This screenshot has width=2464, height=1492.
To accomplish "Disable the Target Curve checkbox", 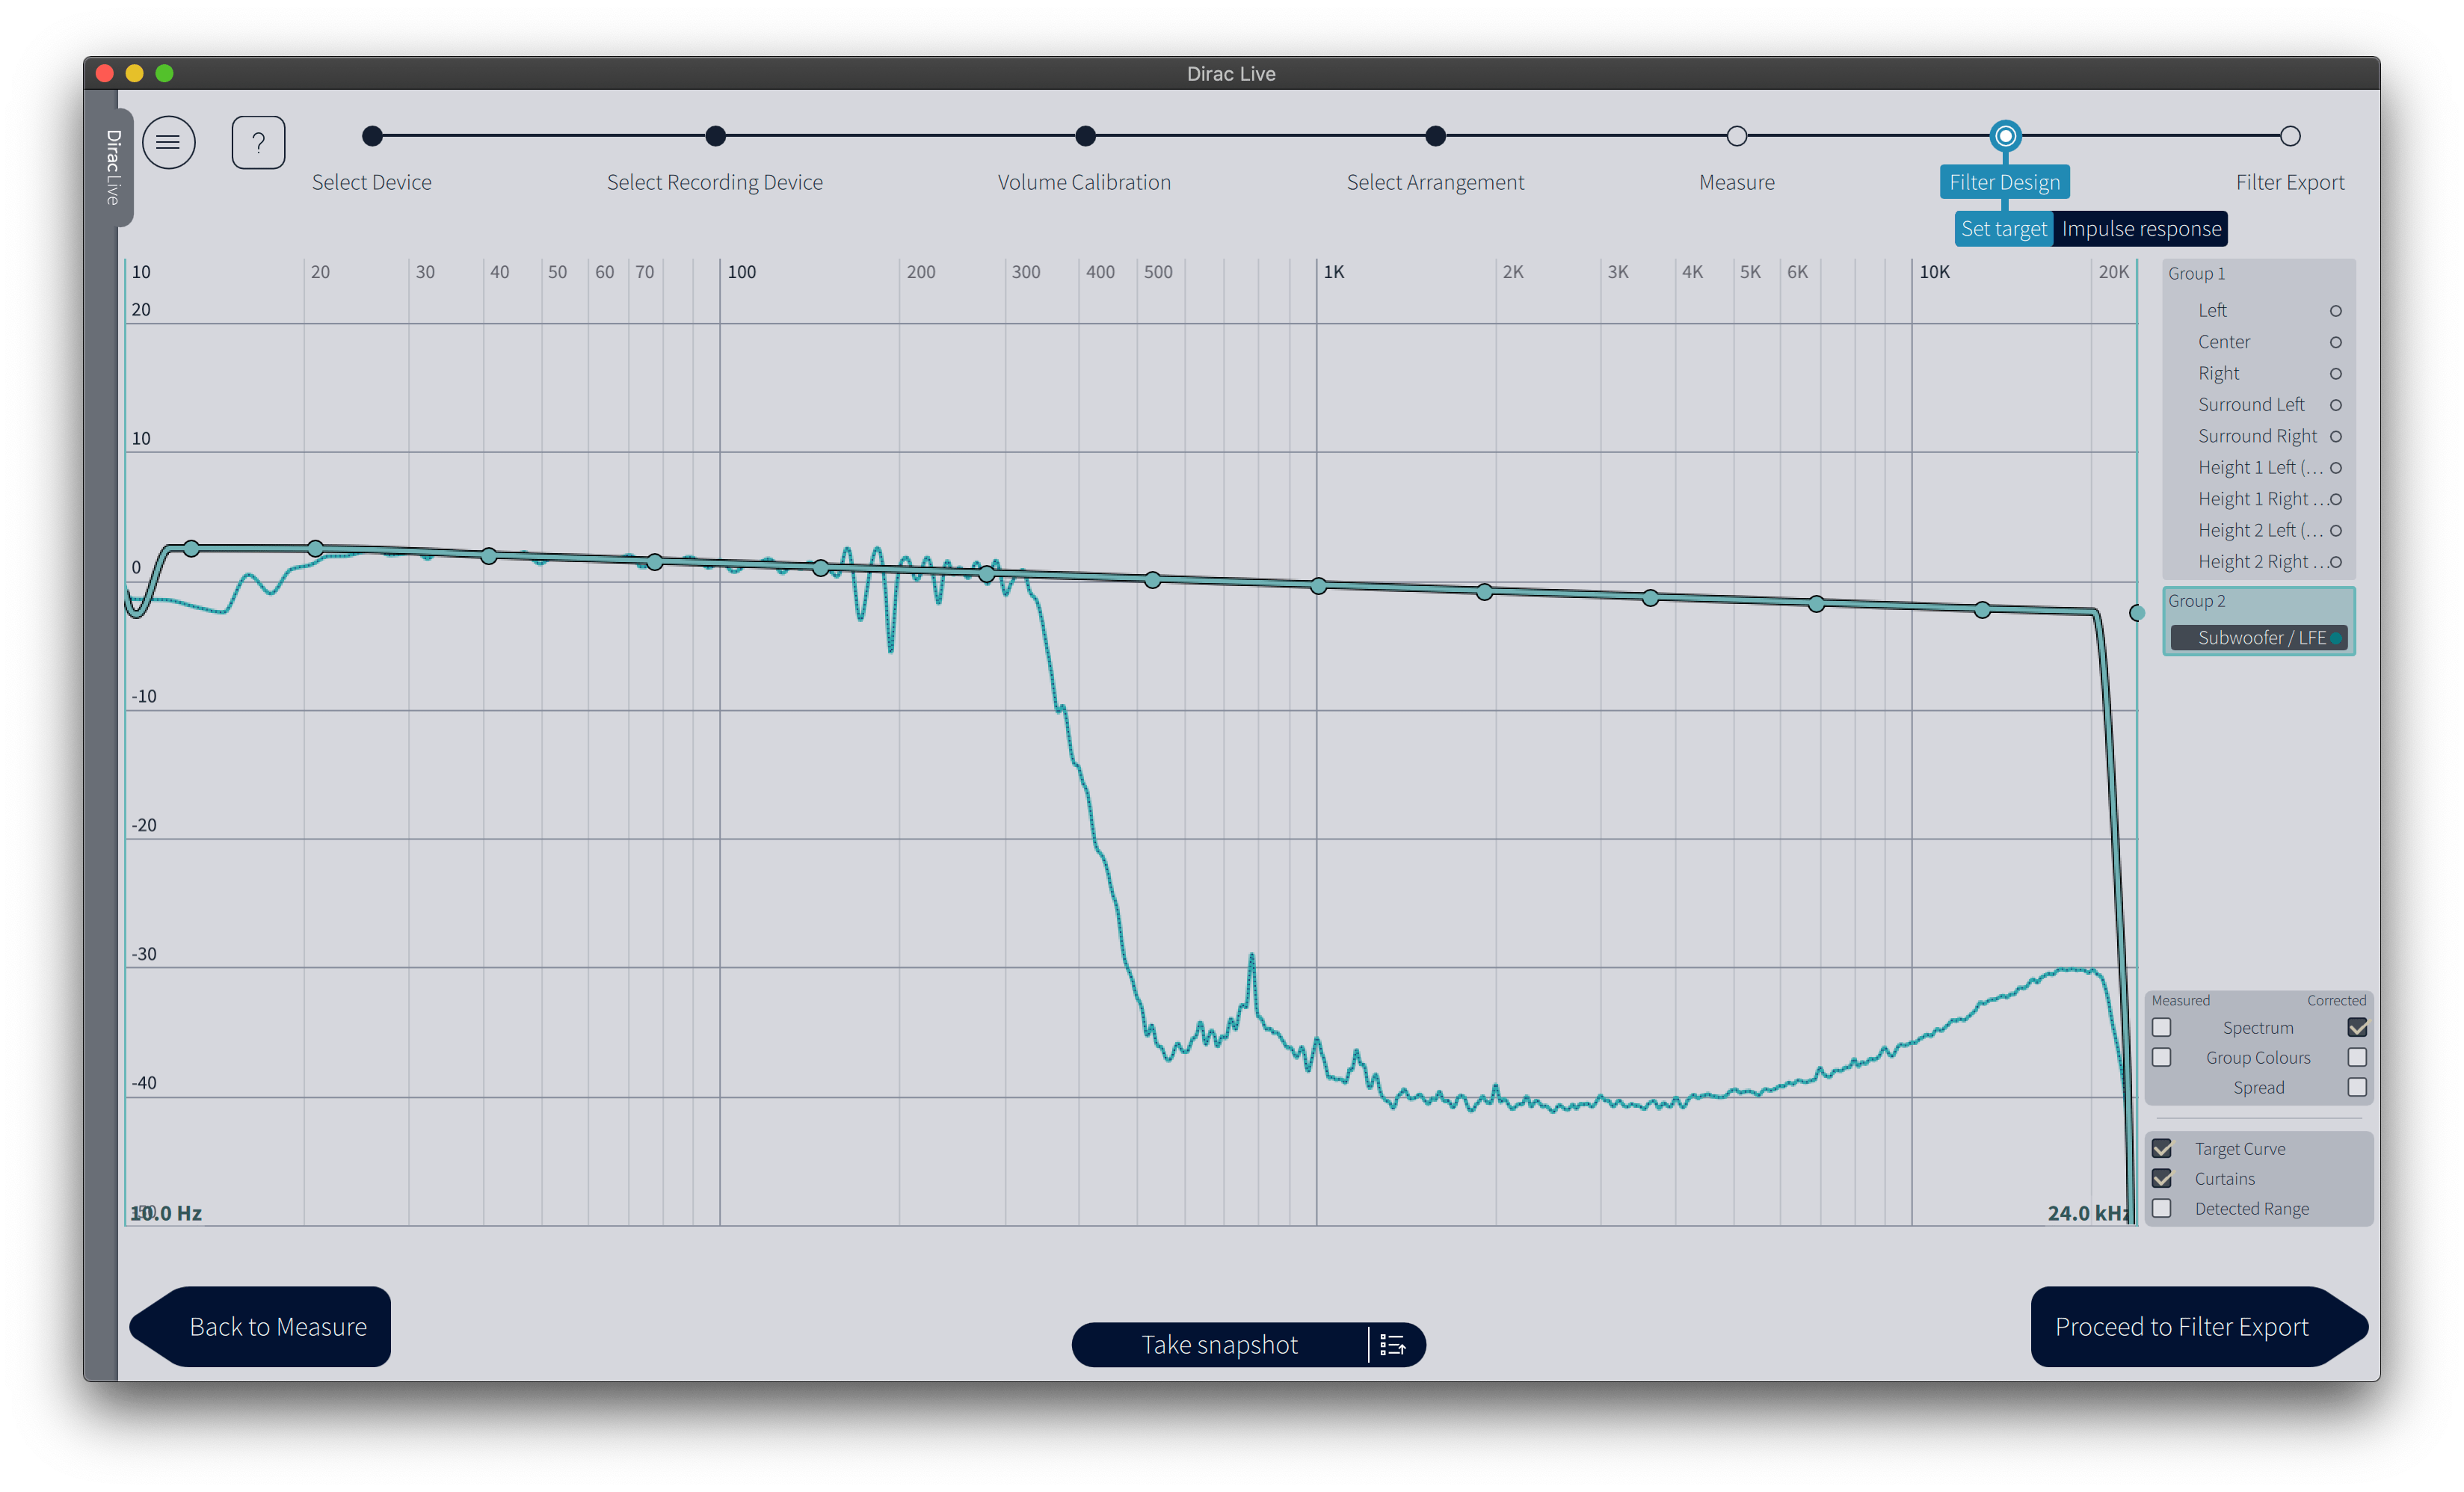I will coord(2161,1148).
